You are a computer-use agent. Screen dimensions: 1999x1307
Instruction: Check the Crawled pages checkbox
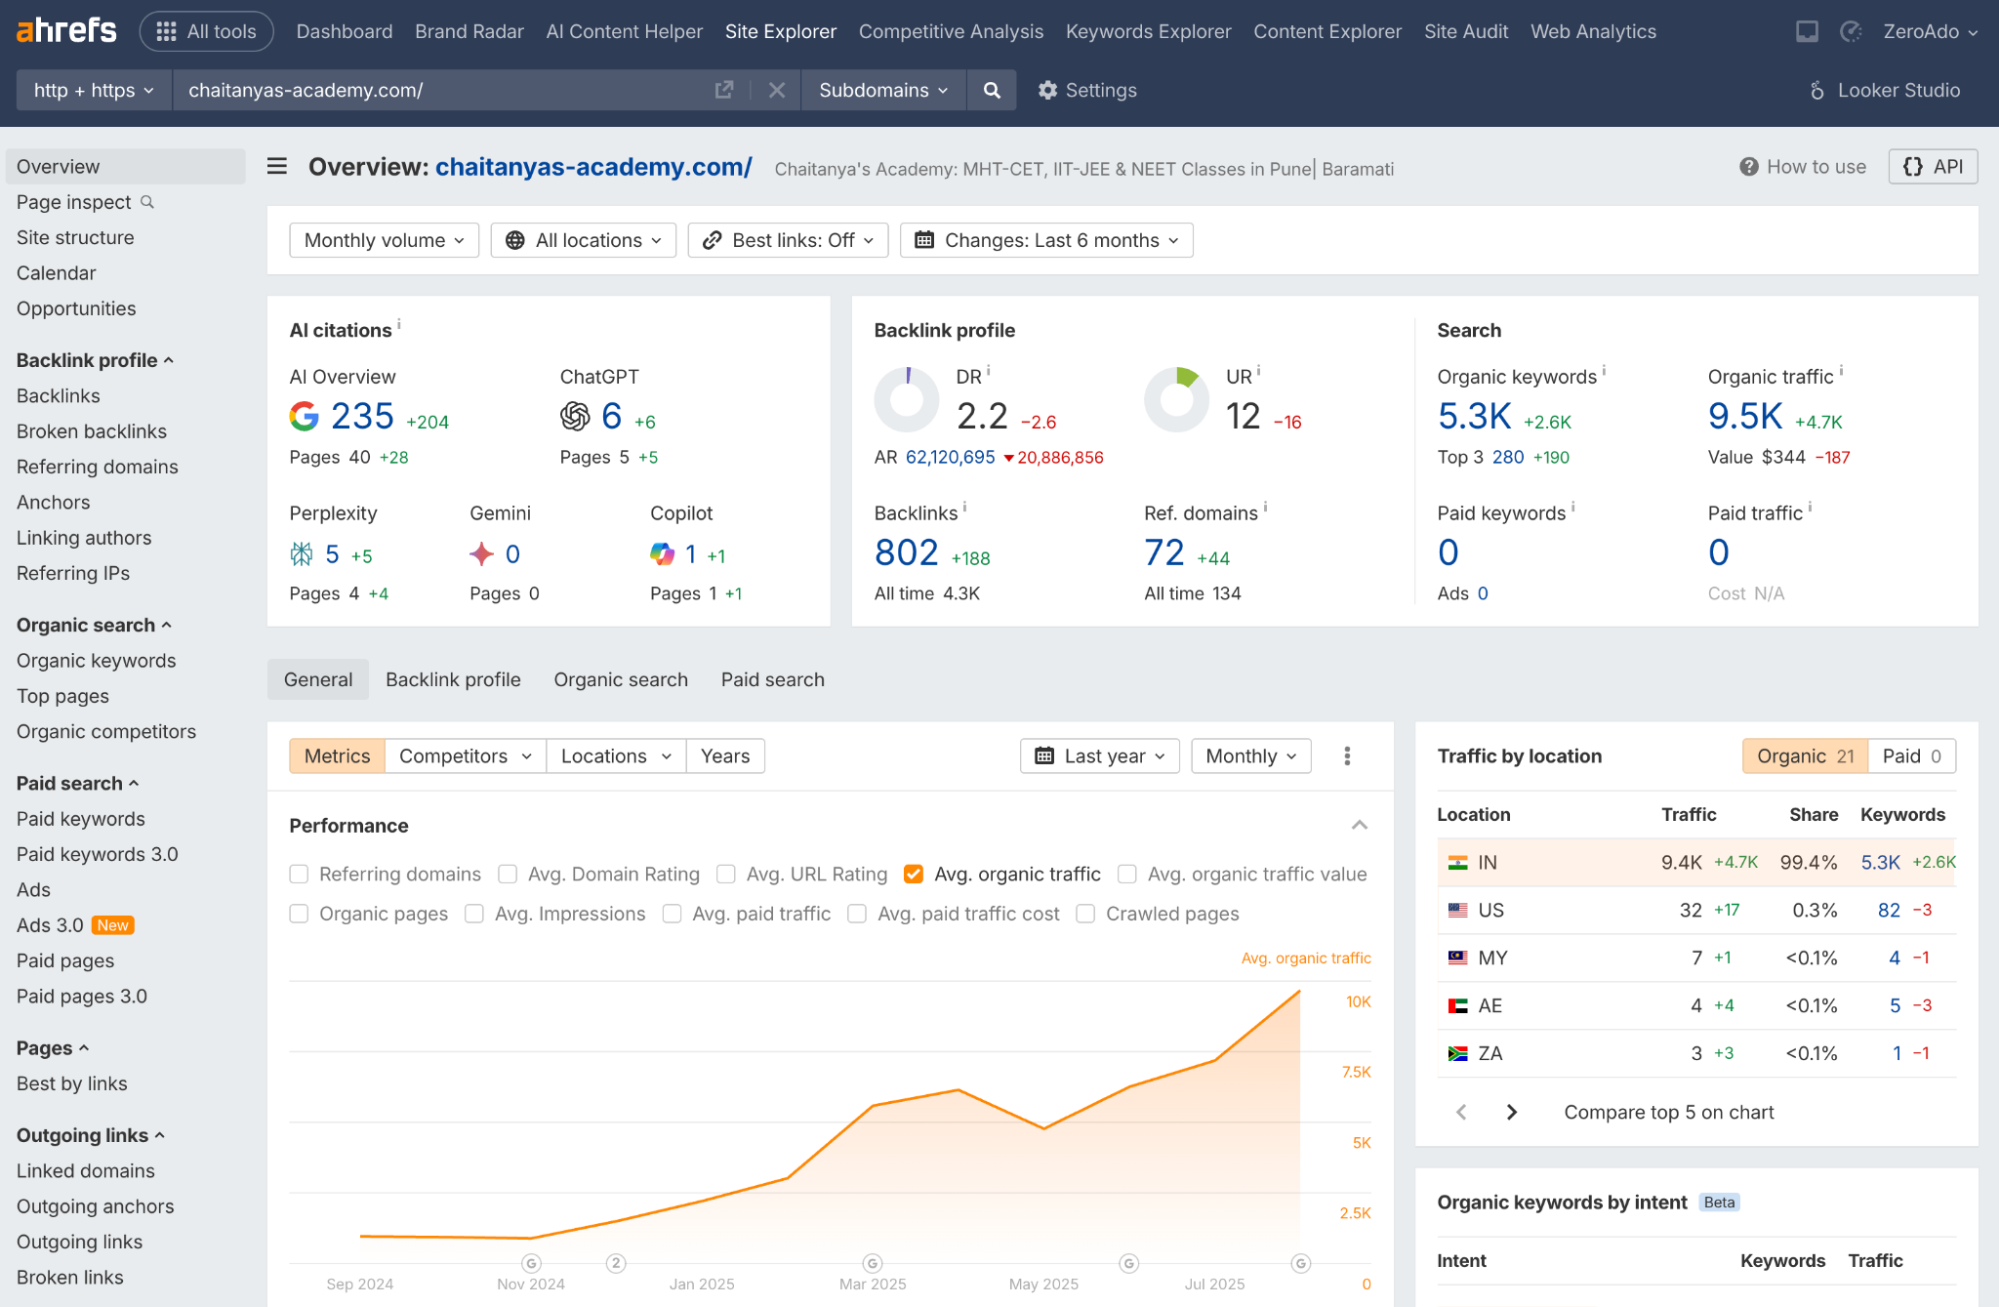(x=1085, y=913)
